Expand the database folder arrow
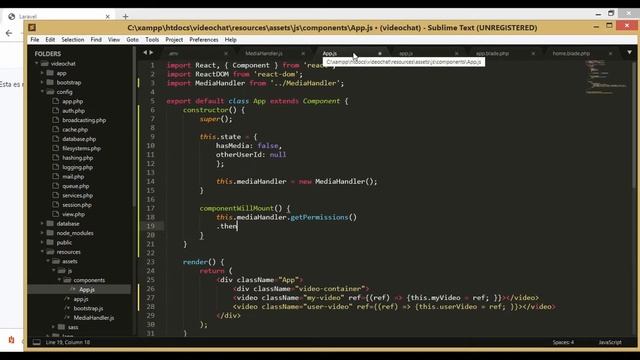 click(42, 224)
